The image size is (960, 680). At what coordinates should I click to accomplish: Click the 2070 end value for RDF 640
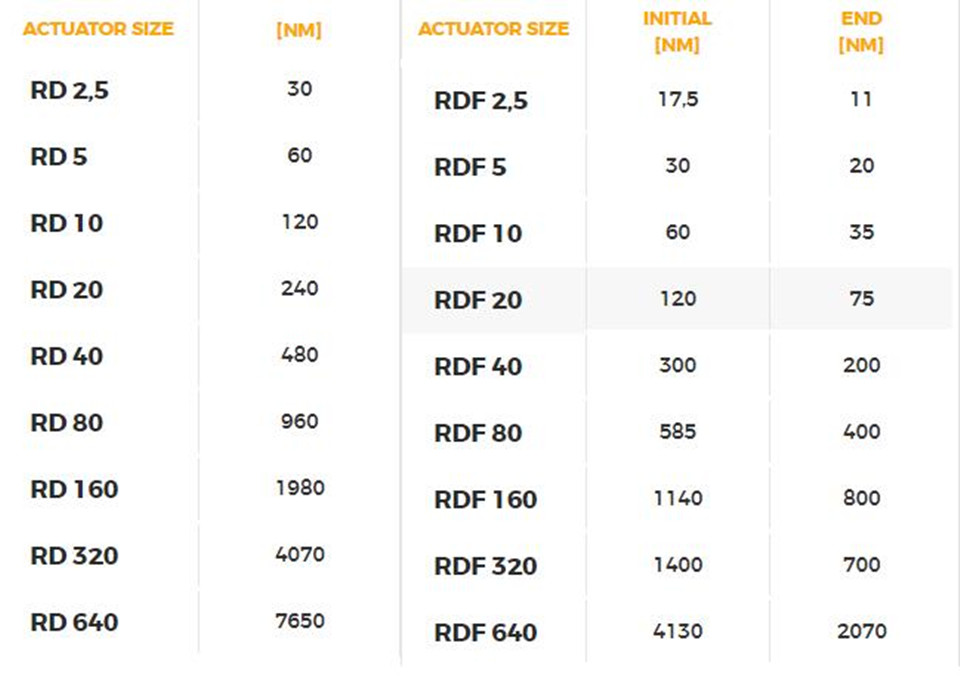tap(861, 631)
